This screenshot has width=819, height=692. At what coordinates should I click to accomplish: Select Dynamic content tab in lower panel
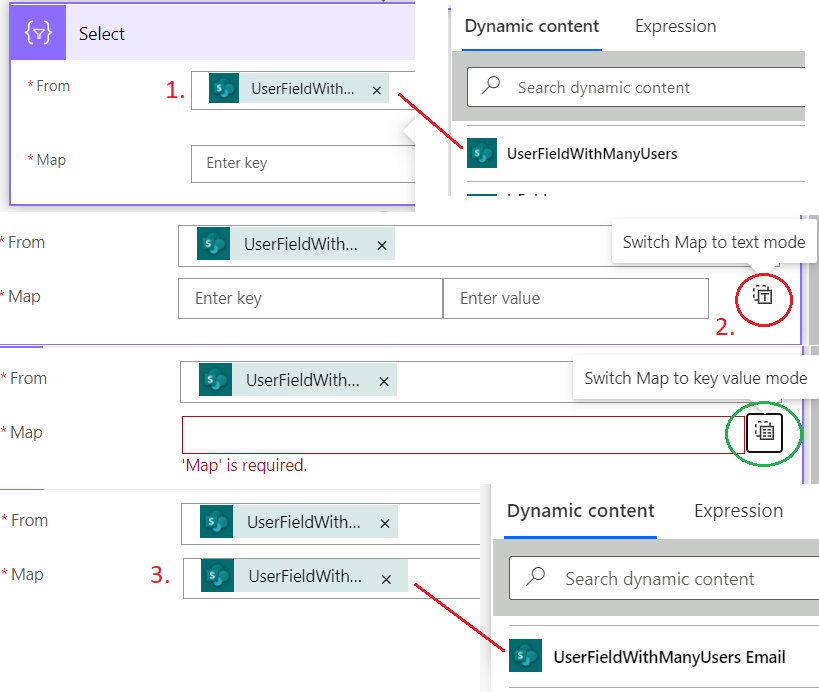[580, 511]
